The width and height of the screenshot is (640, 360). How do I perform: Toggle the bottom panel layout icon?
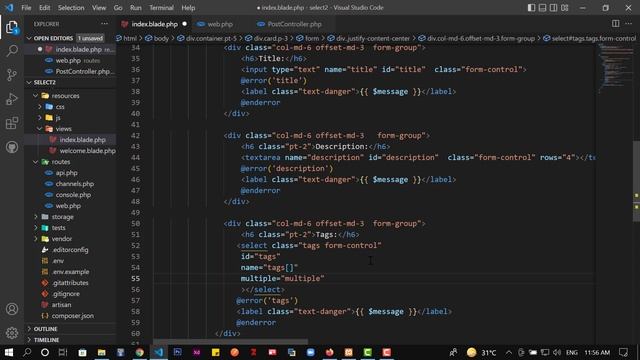[x=542, y=8]
